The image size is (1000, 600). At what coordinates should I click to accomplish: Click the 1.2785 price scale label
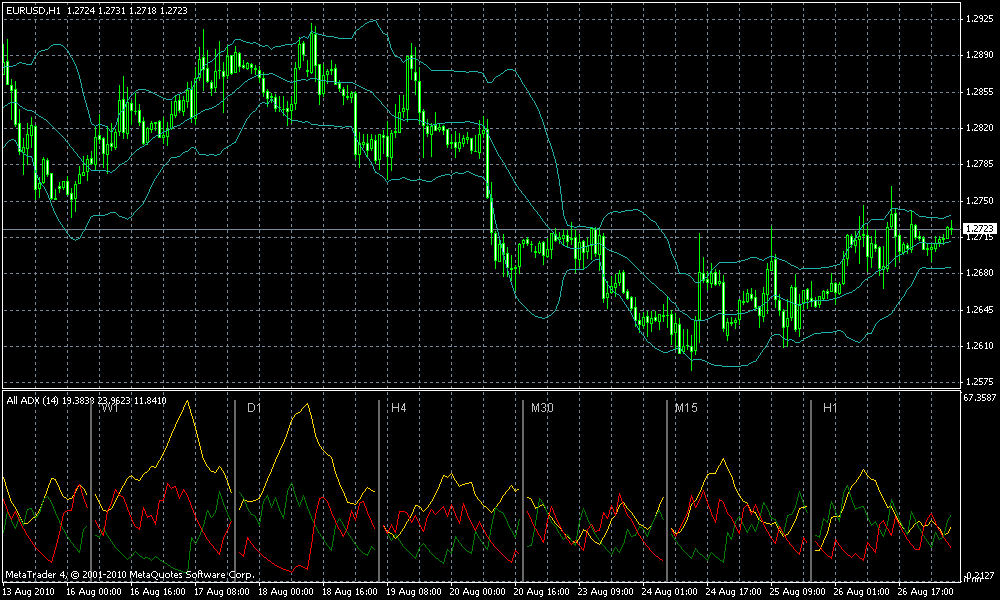[981, 165]
